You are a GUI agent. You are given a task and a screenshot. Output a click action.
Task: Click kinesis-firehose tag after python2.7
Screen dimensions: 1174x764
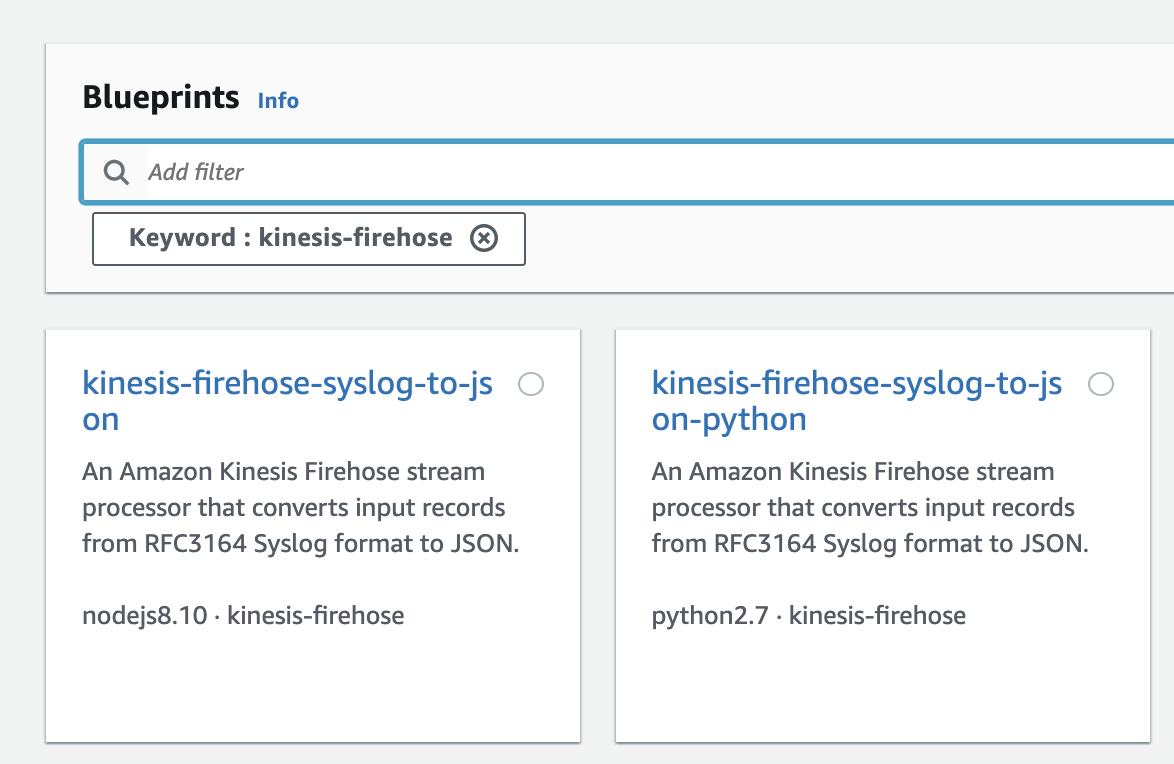click(x=877, y=615)
